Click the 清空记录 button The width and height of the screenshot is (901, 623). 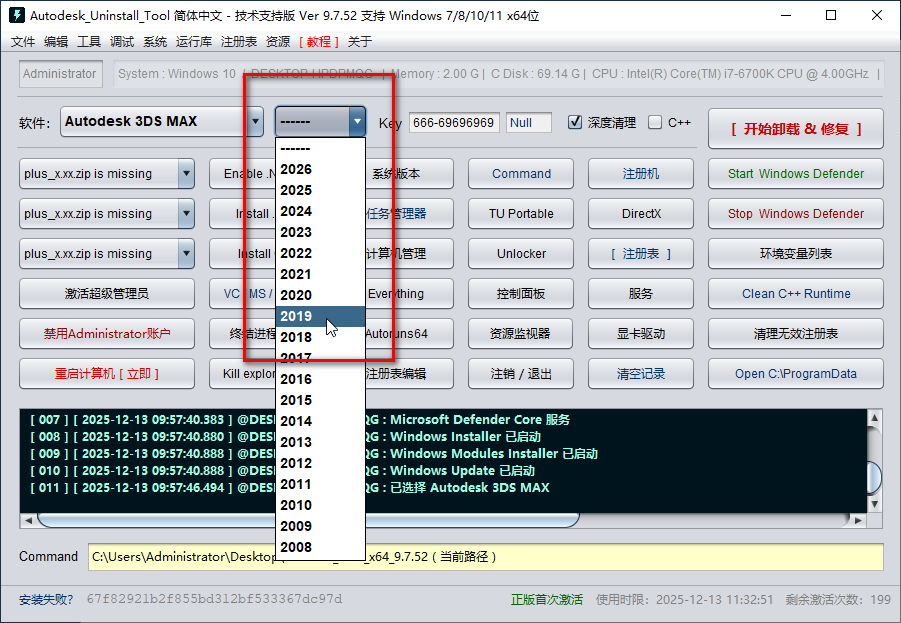coord(641,374)
